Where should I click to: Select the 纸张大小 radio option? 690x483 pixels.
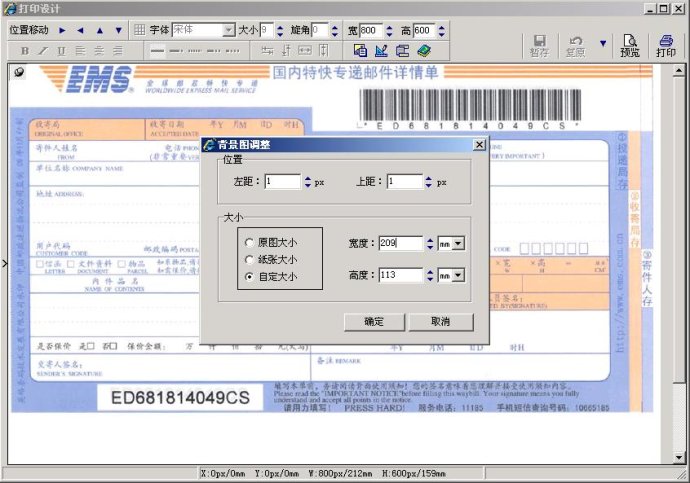(249, 258)
